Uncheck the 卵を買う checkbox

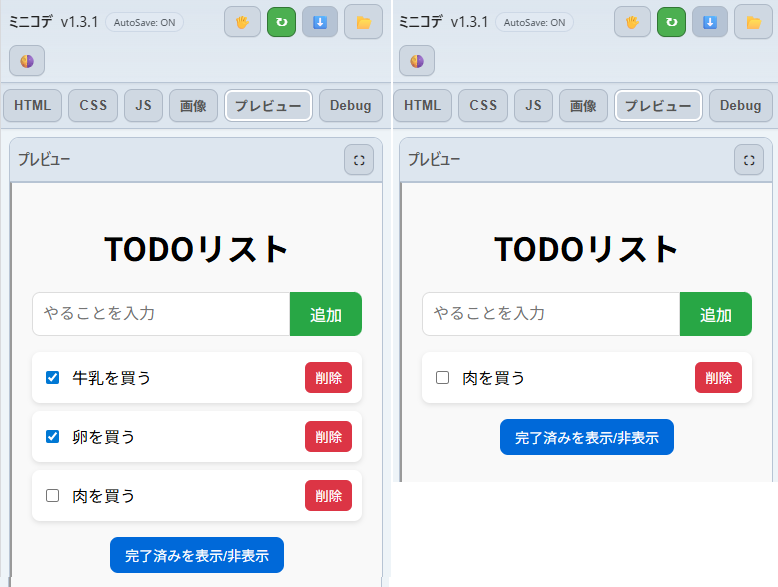[x=53, y=437]
